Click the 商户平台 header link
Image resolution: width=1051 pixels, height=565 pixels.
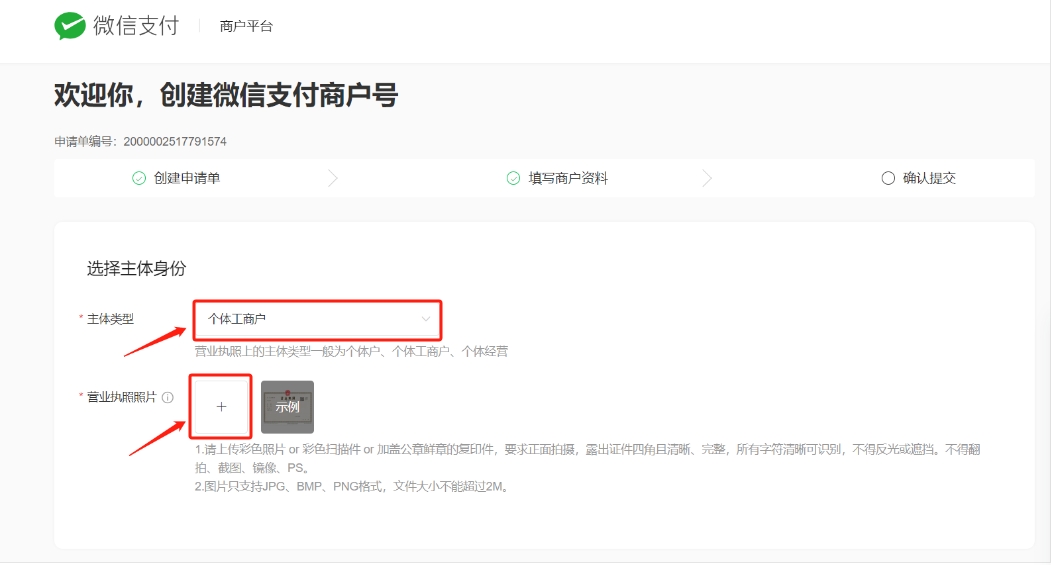coord(246,26)
